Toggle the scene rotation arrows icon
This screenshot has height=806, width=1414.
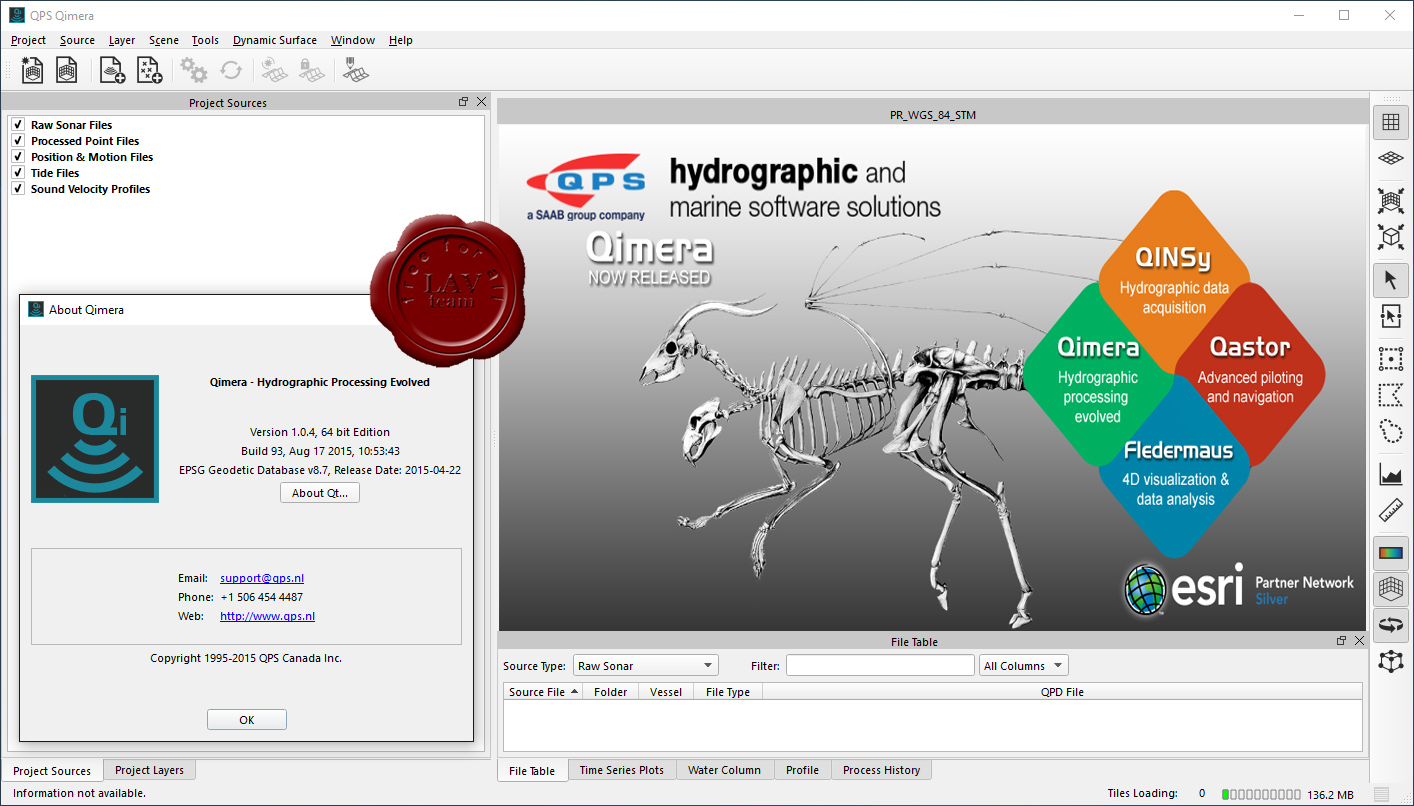(1390, 625)
